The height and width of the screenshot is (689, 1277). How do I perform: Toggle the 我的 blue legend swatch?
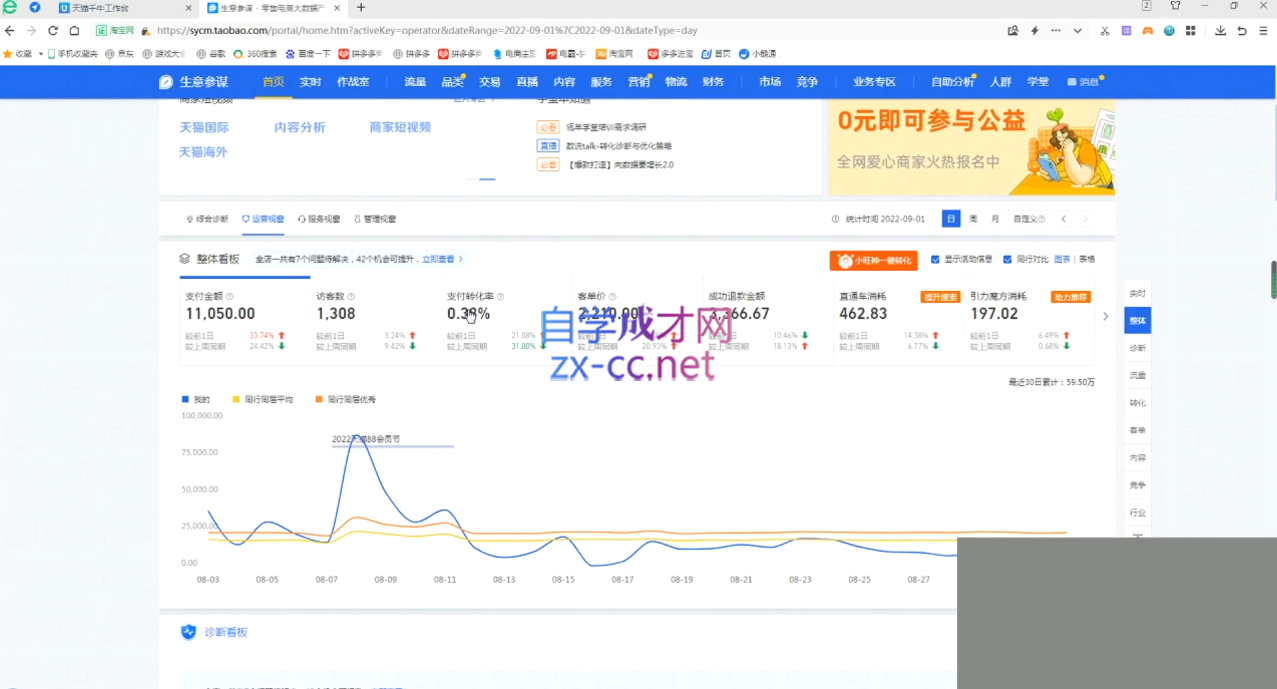pos(185,400)
